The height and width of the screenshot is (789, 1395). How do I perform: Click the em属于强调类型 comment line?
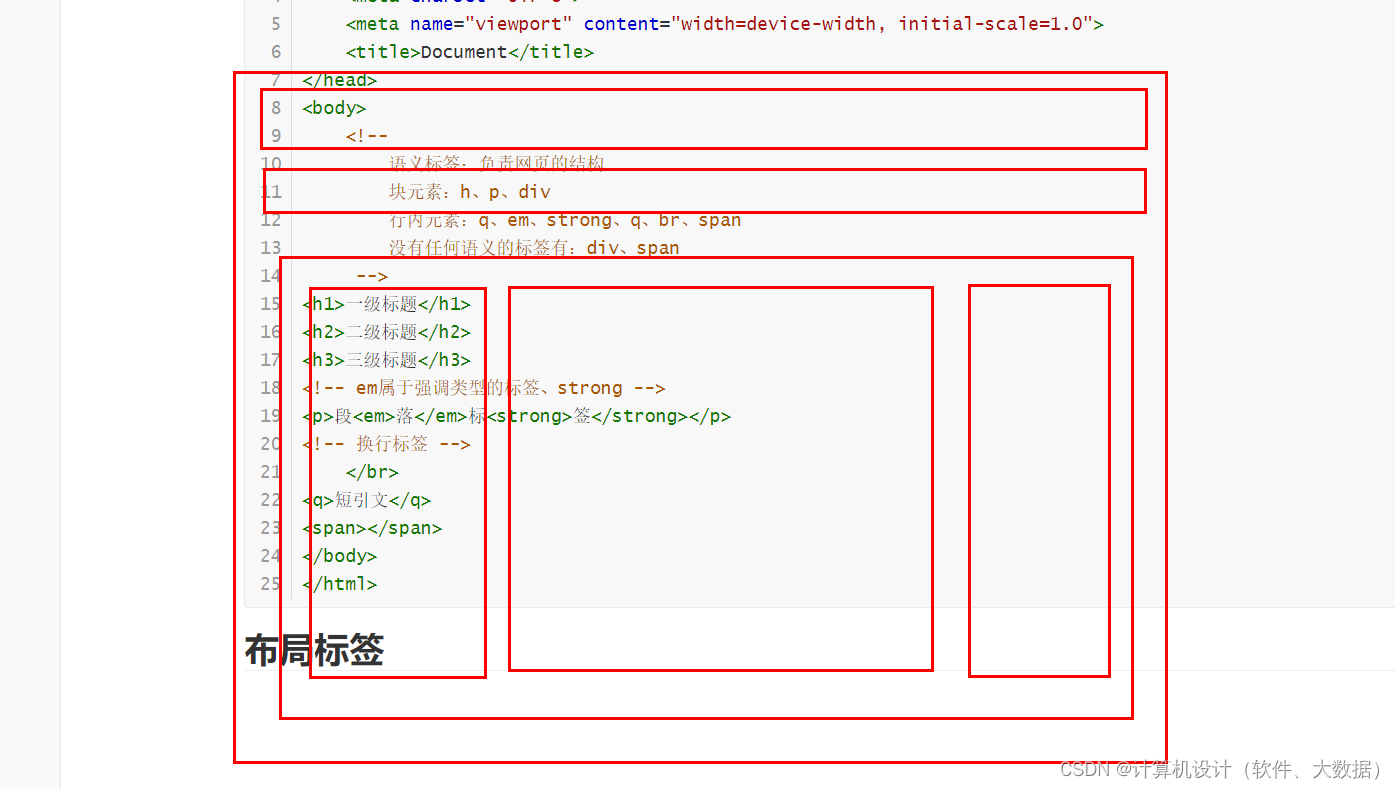click(x=483, y=388)
